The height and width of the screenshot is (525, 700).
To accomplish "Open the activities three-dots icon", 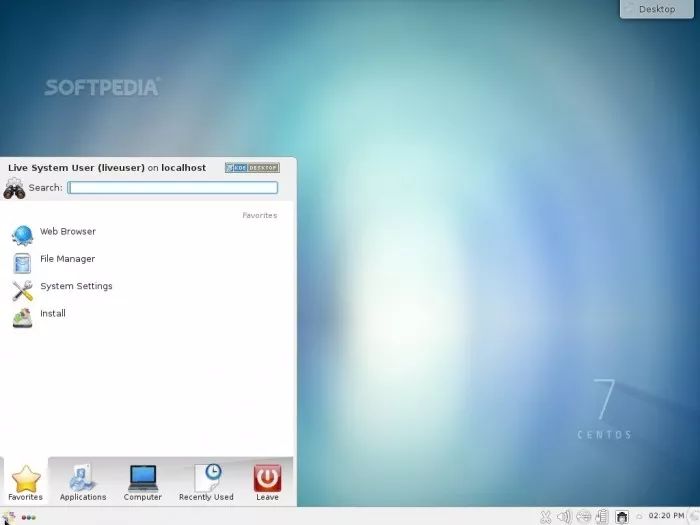I will [x=29, y=517].
